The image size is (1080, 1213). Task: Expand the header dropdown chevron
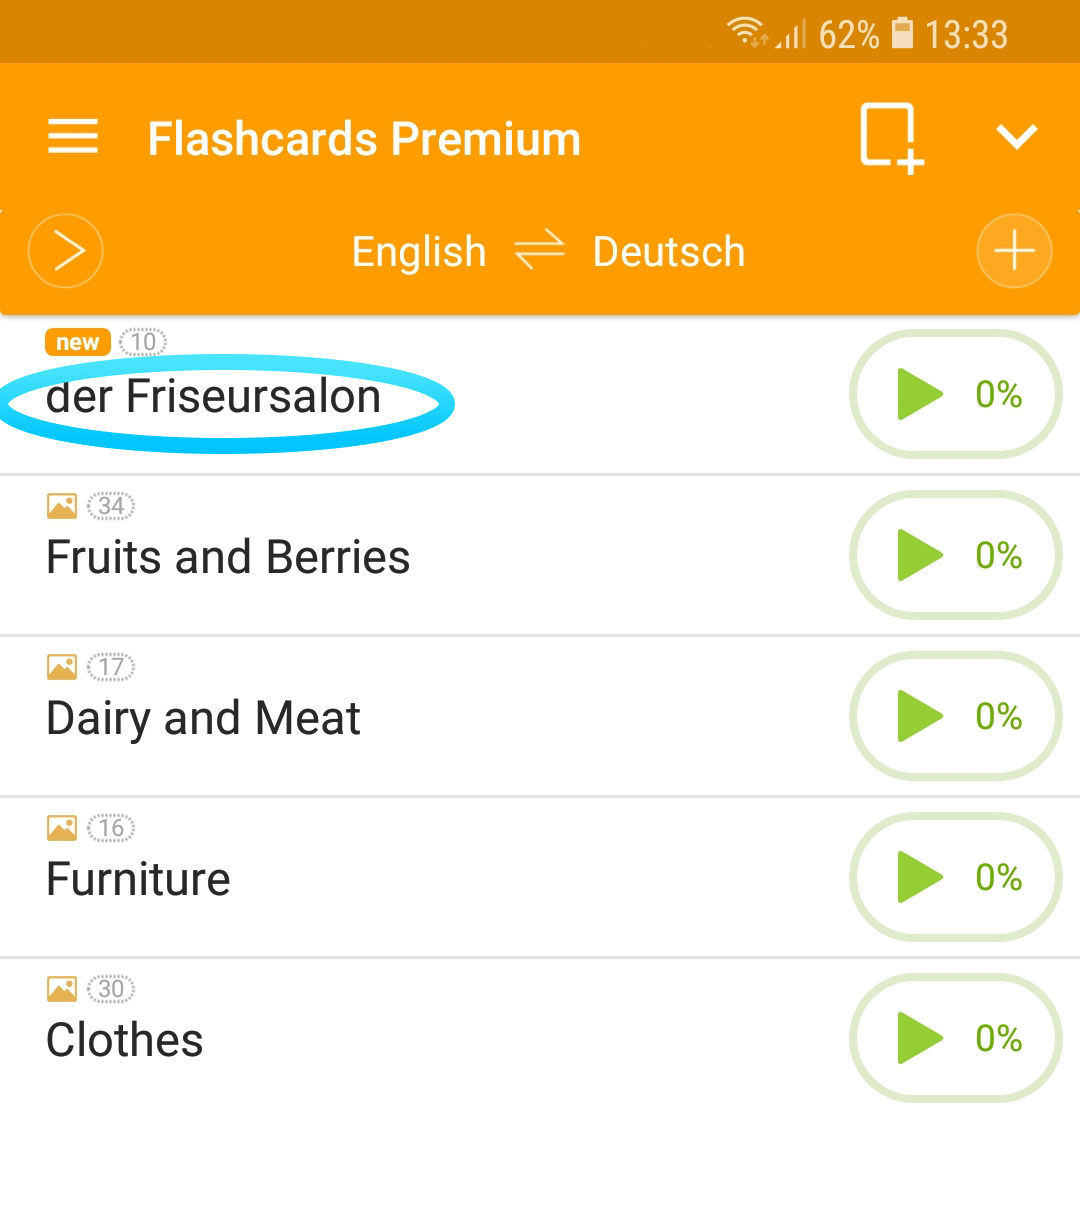tap(1016, 137)
